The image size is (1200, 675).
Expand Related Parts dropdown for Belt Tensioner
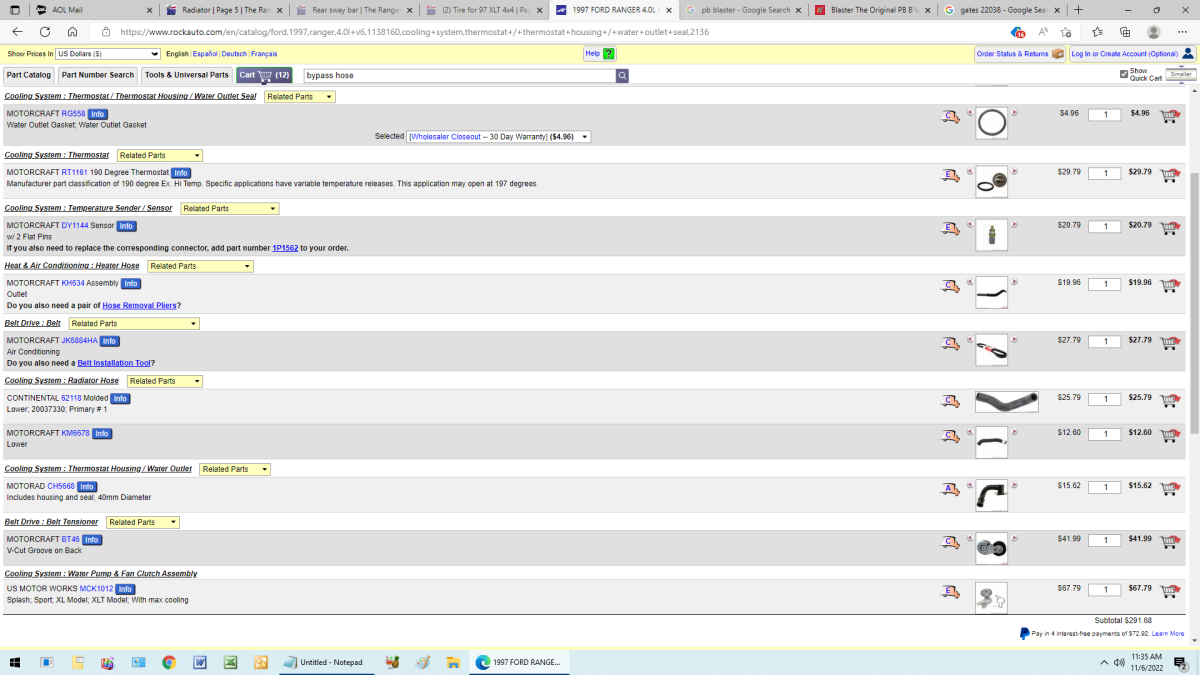[x=143, y=522]
